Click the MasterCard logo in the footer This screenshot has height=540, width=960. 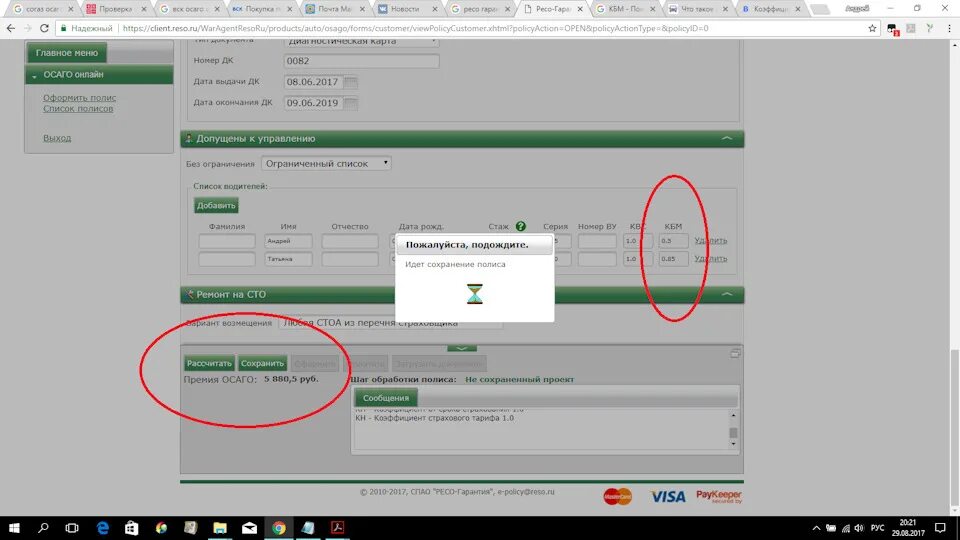pyautogui.click(x=617, y=496)
